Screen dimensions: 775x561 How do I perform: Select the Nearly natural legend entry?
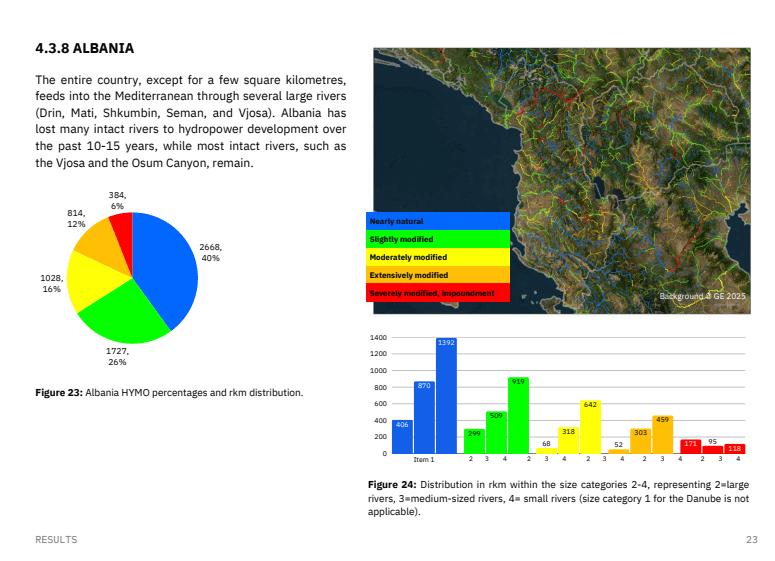[x=438, y=221]
